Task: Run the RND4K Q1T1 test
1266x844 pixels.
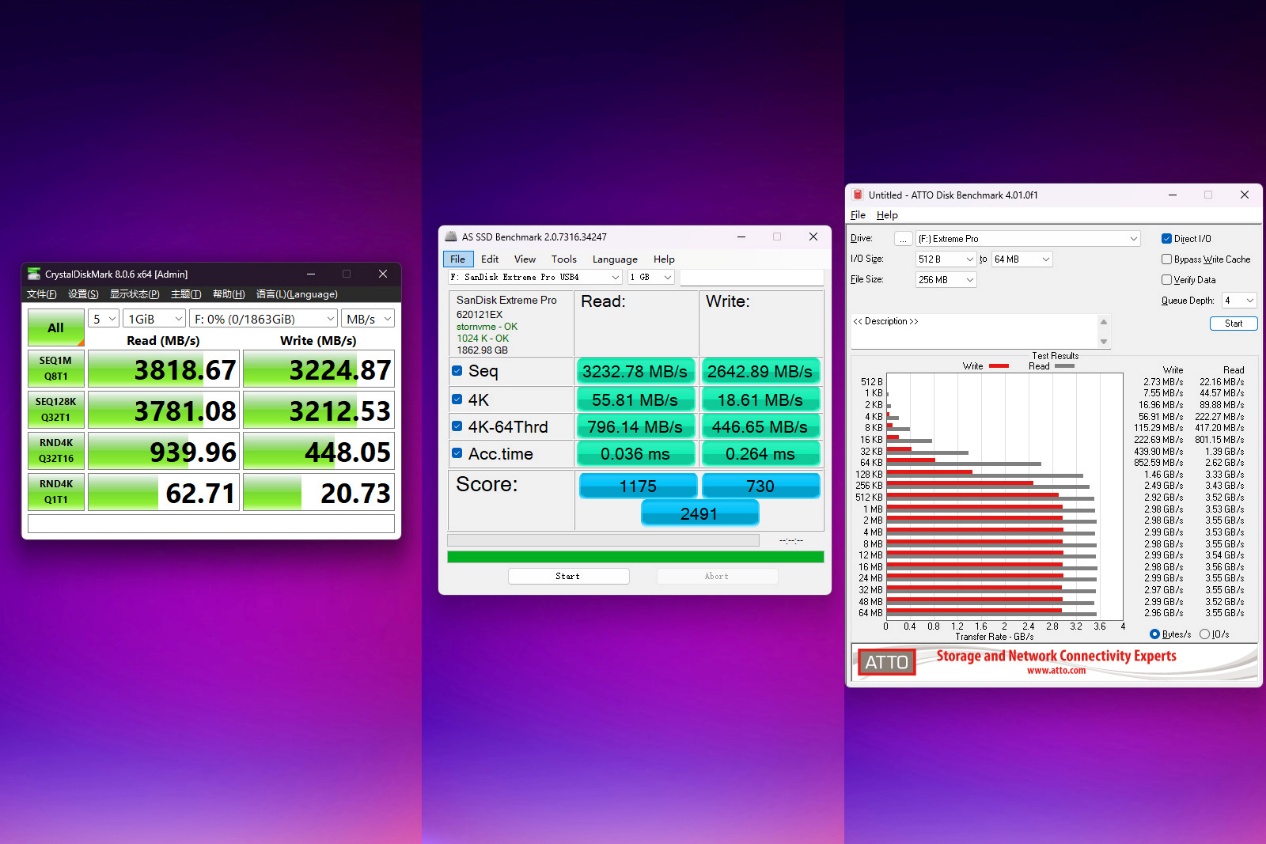Action: point(56,491)
